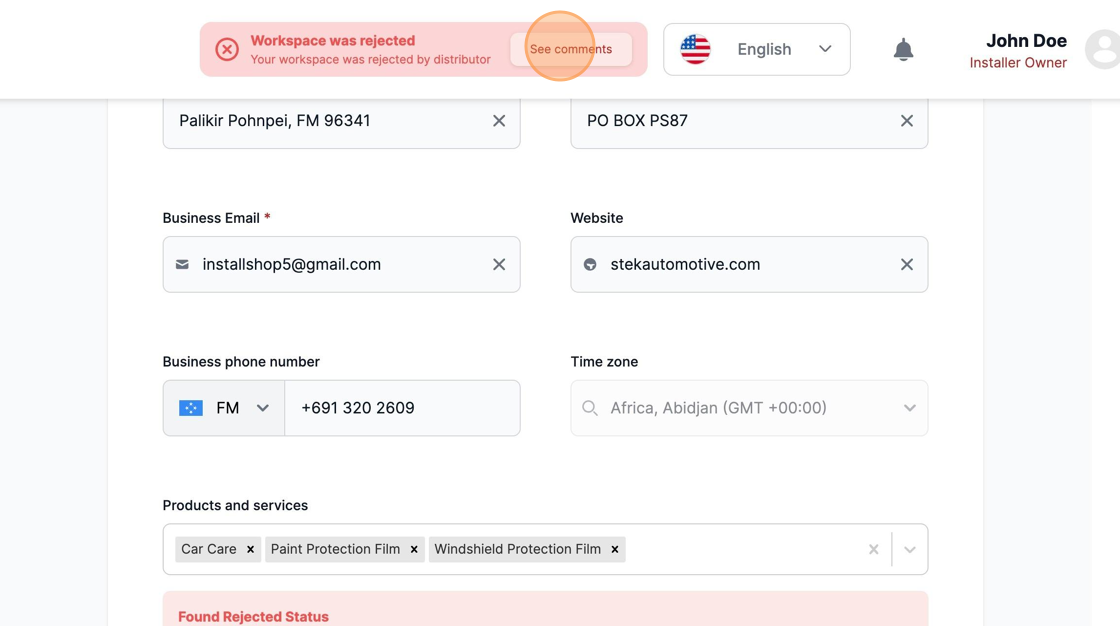1120x626 pixels.
Task: Open the English language dropdown
Action: [756, 49]
